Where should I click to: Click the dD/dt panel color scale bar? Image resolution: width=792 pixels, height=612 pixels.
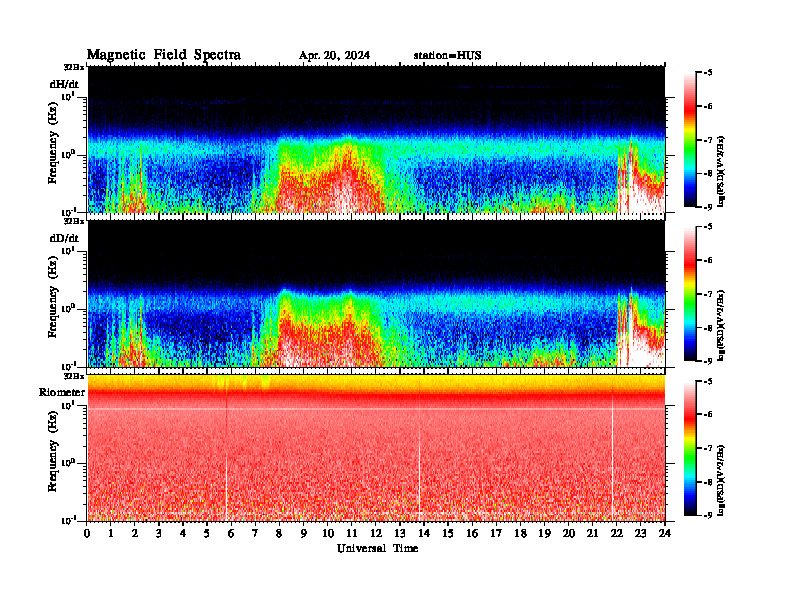(689, 294)
